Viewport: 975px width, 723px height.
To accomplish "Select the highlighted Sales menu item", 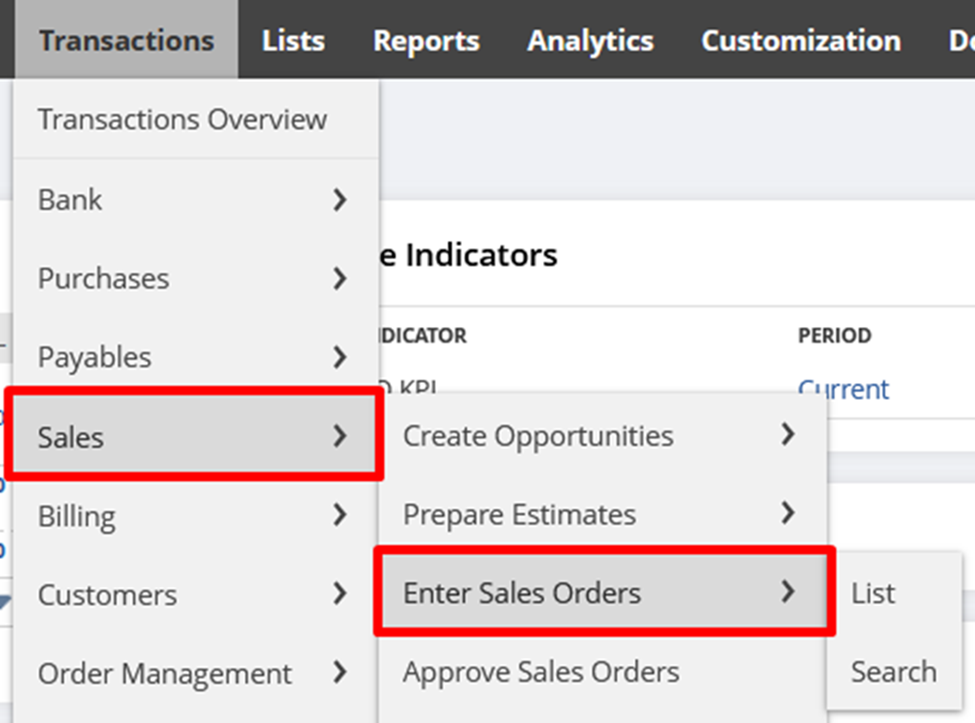I will click(195, 436).
